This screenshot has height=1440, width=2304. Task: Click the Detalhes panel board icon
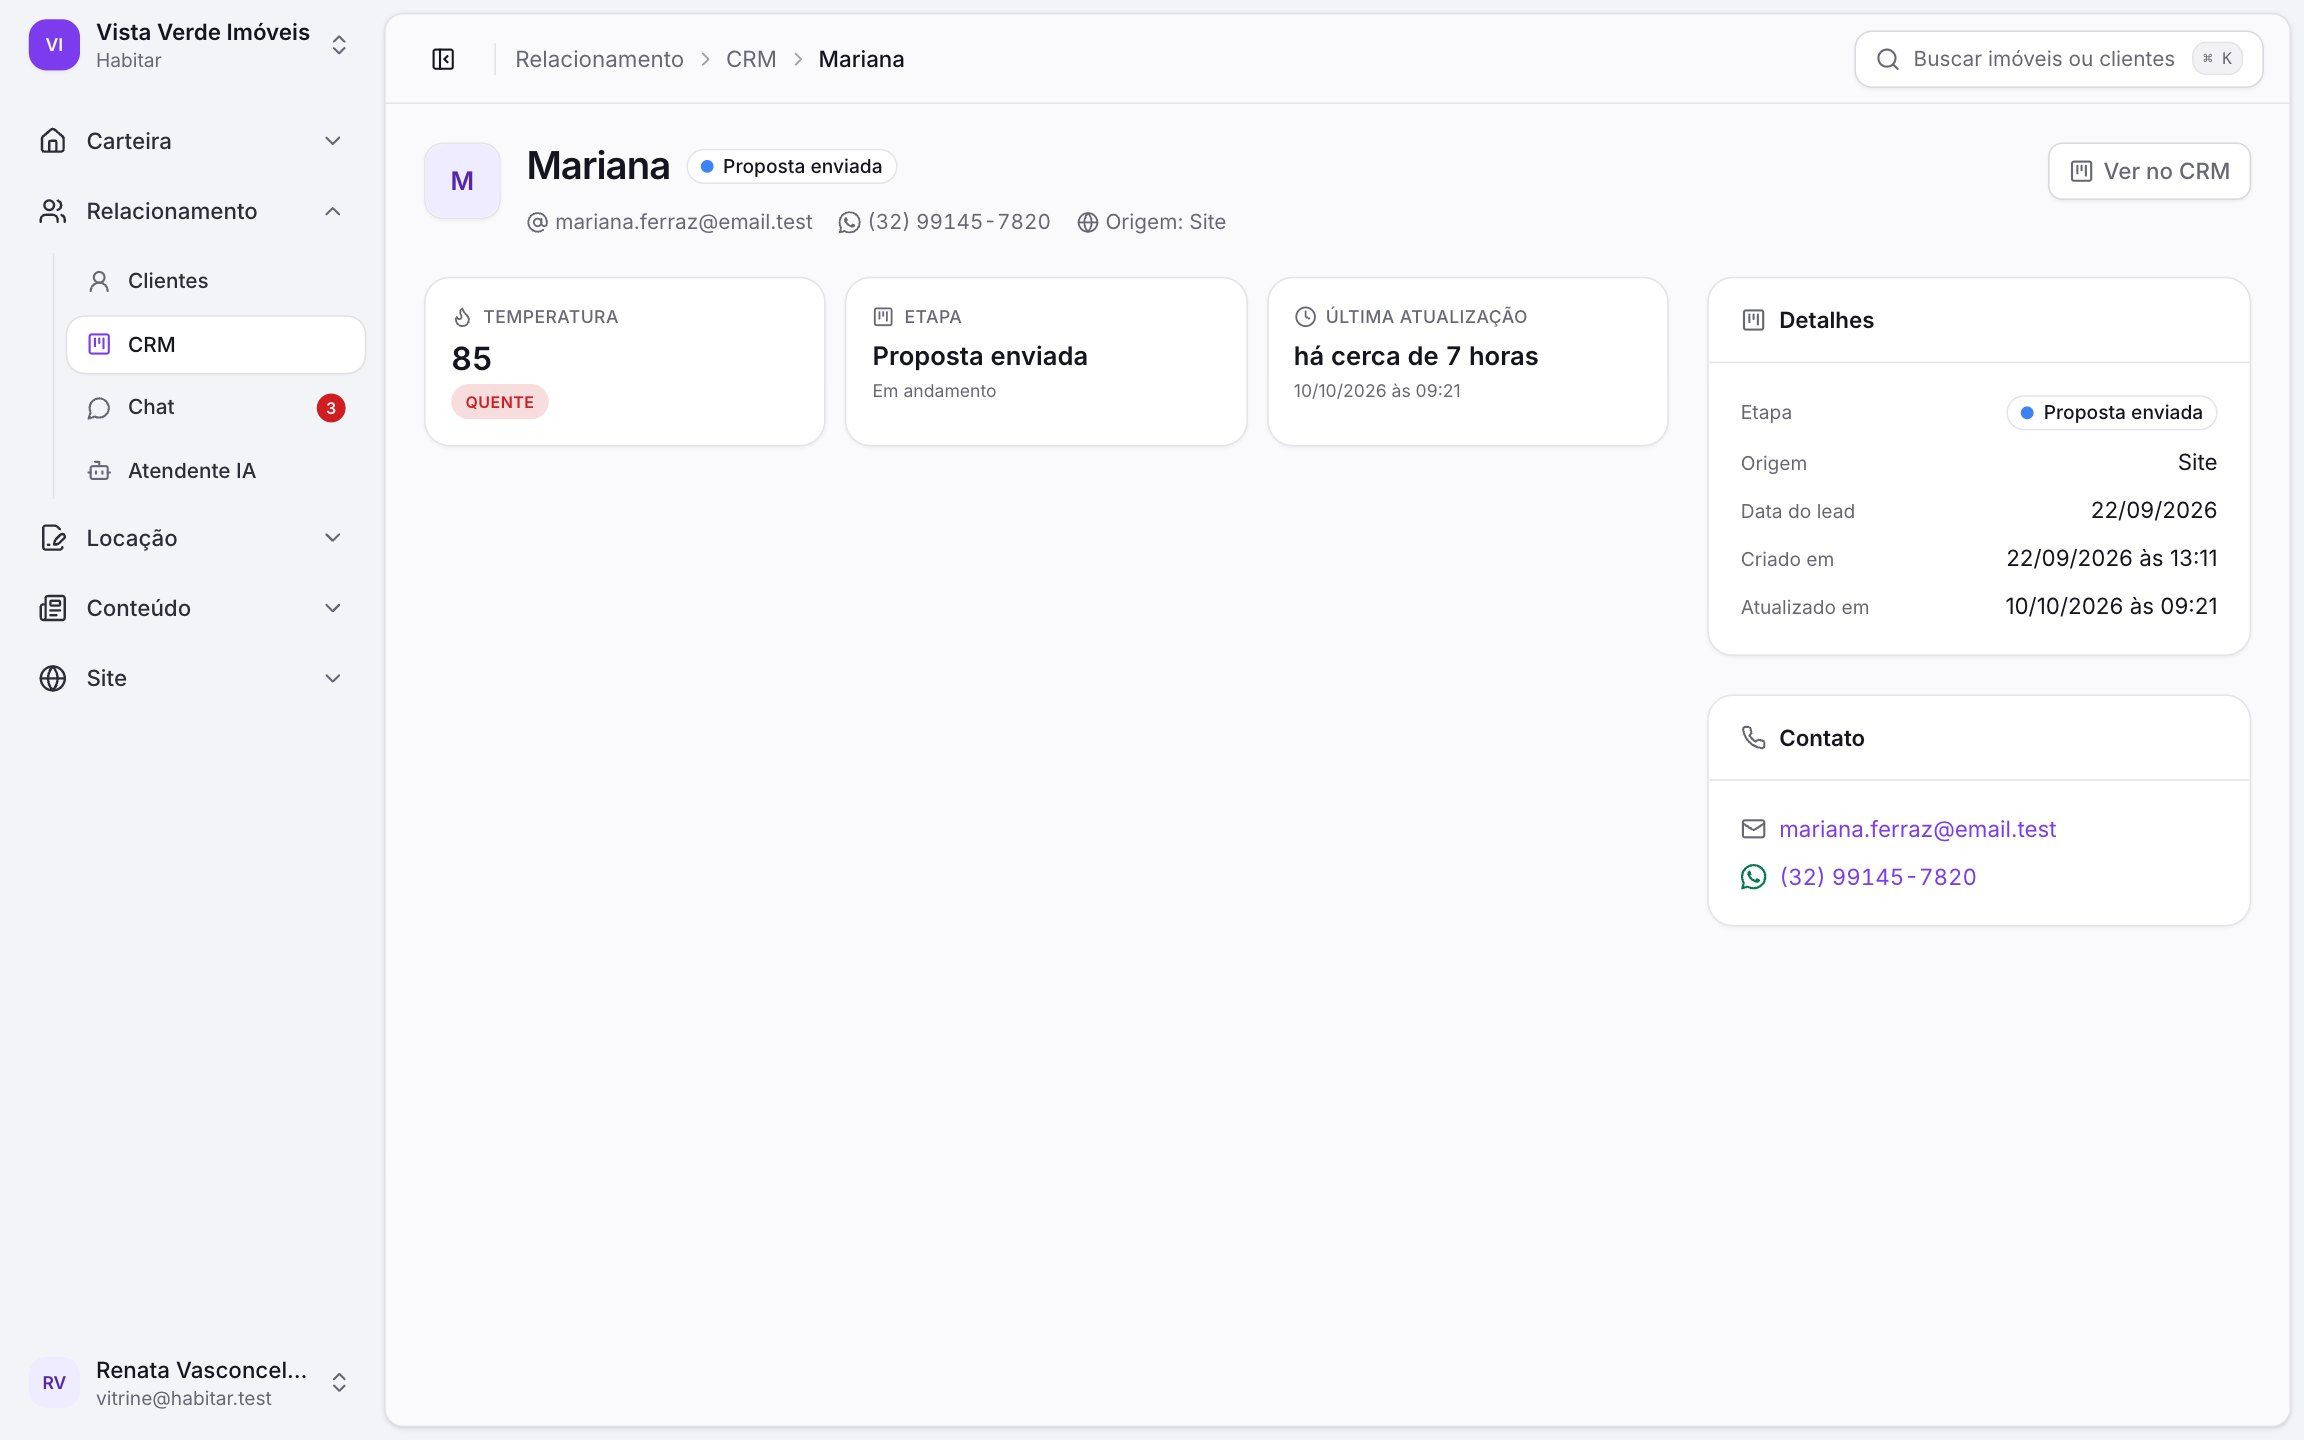1753,320
